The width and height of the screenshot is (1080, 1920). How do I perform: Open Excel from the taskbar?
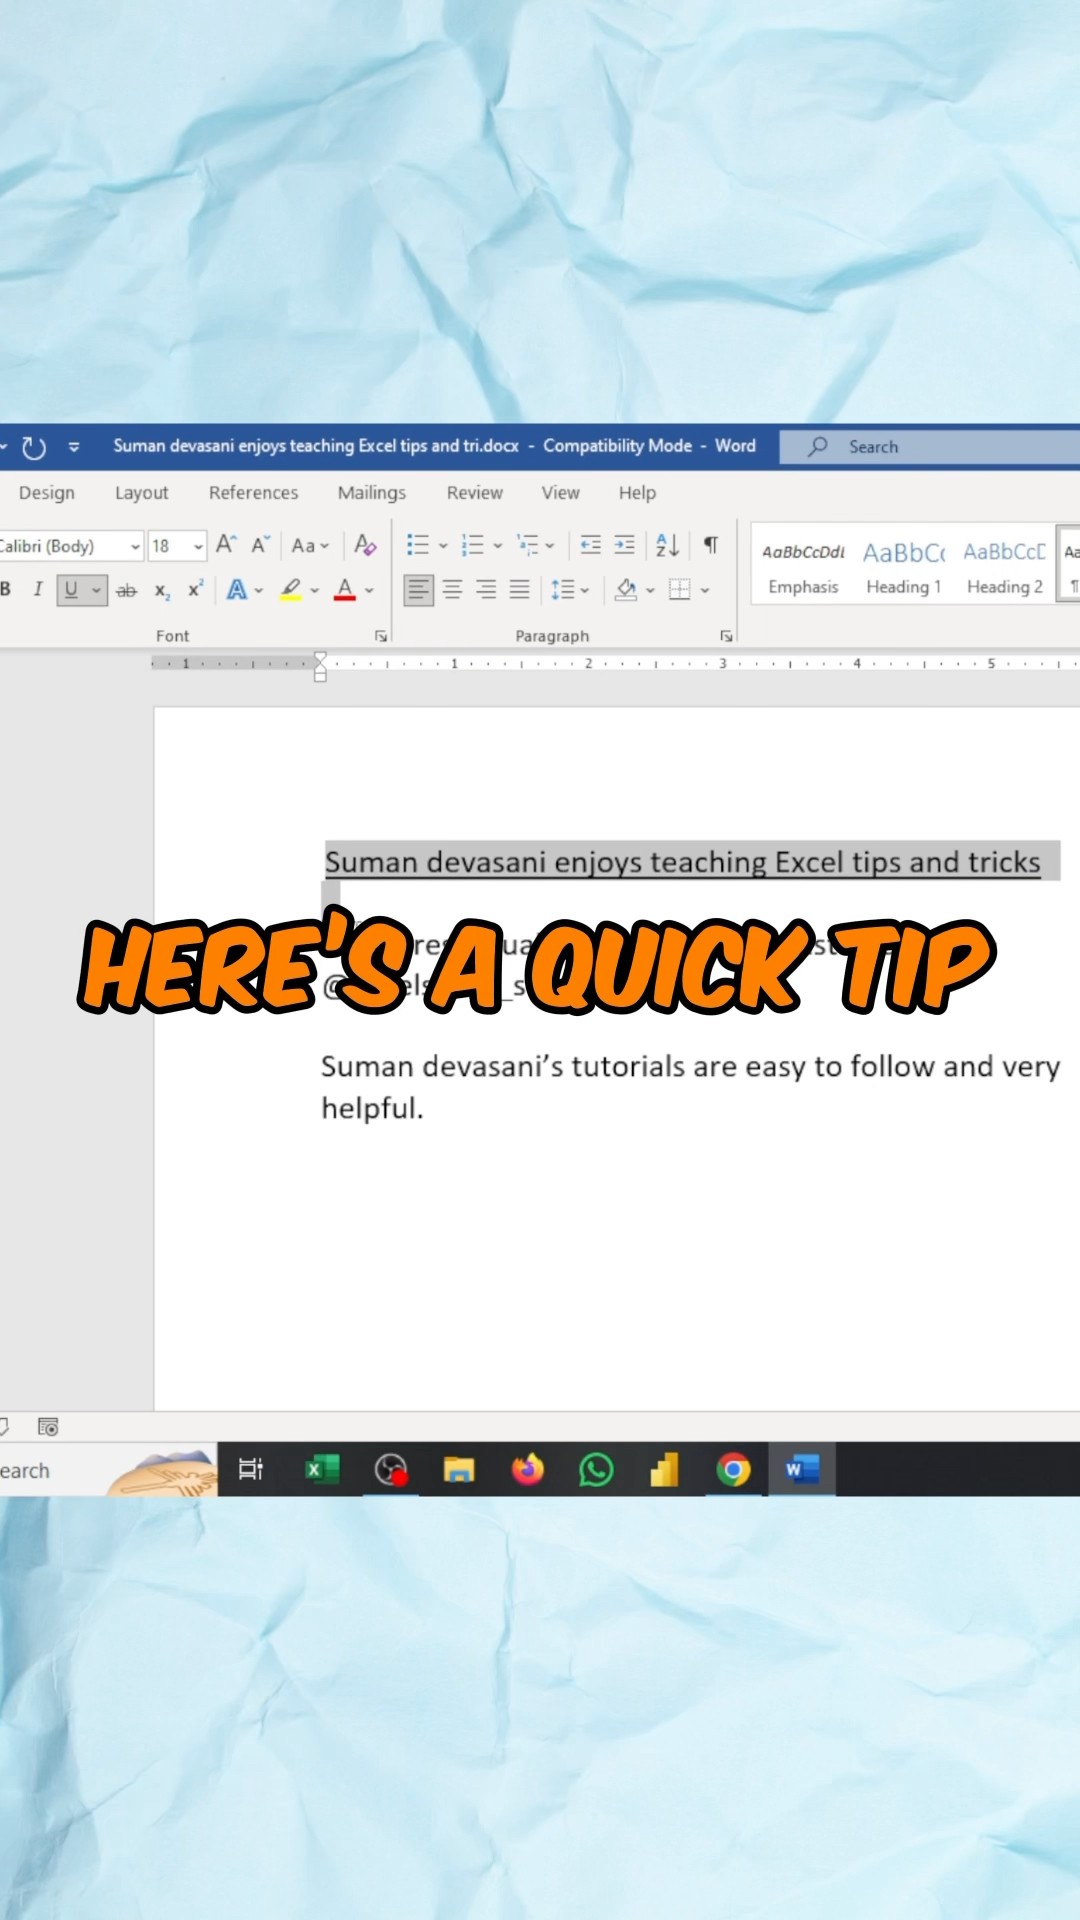[322, 1469]
